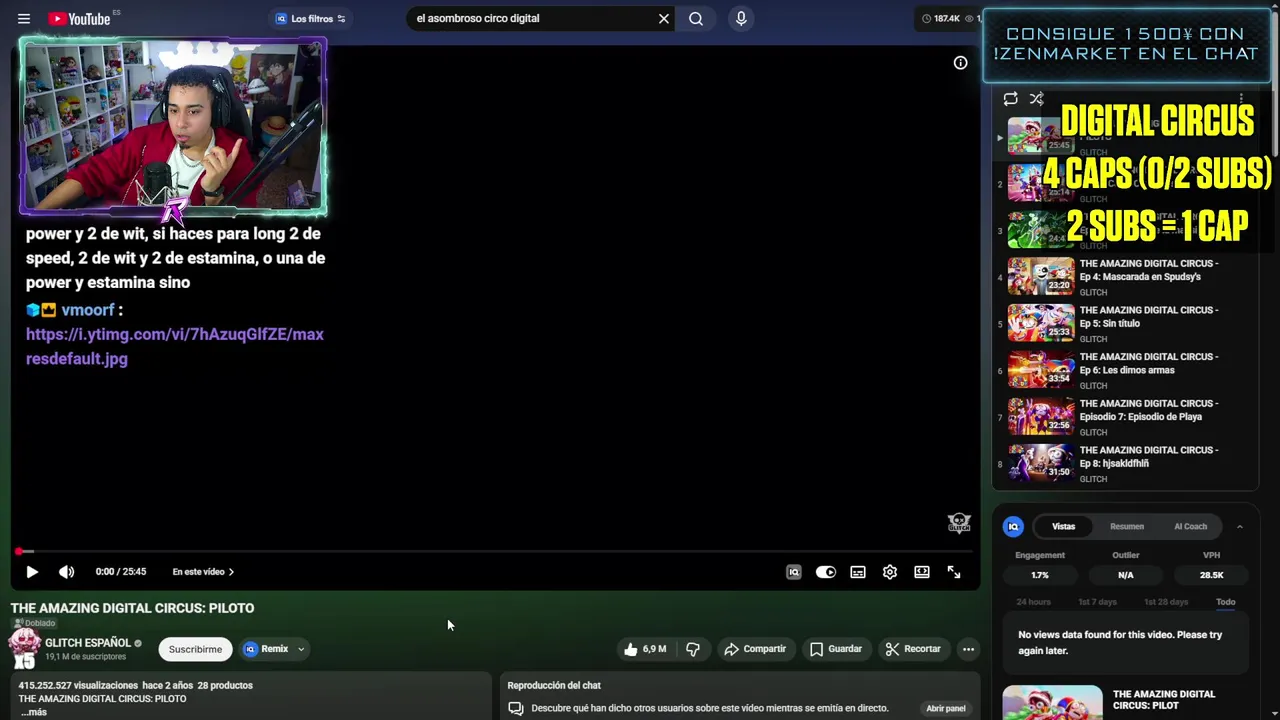Open player settings gear

(x=890, y=572)
